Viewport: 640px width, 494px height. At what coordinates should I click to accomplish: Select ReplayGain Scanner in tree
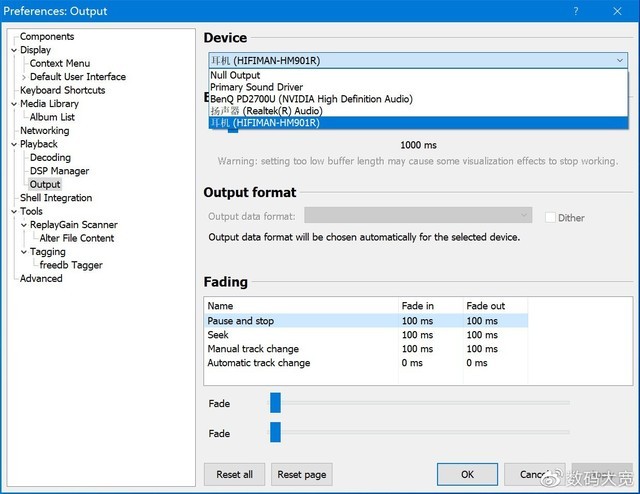click(x=73, y=225)
